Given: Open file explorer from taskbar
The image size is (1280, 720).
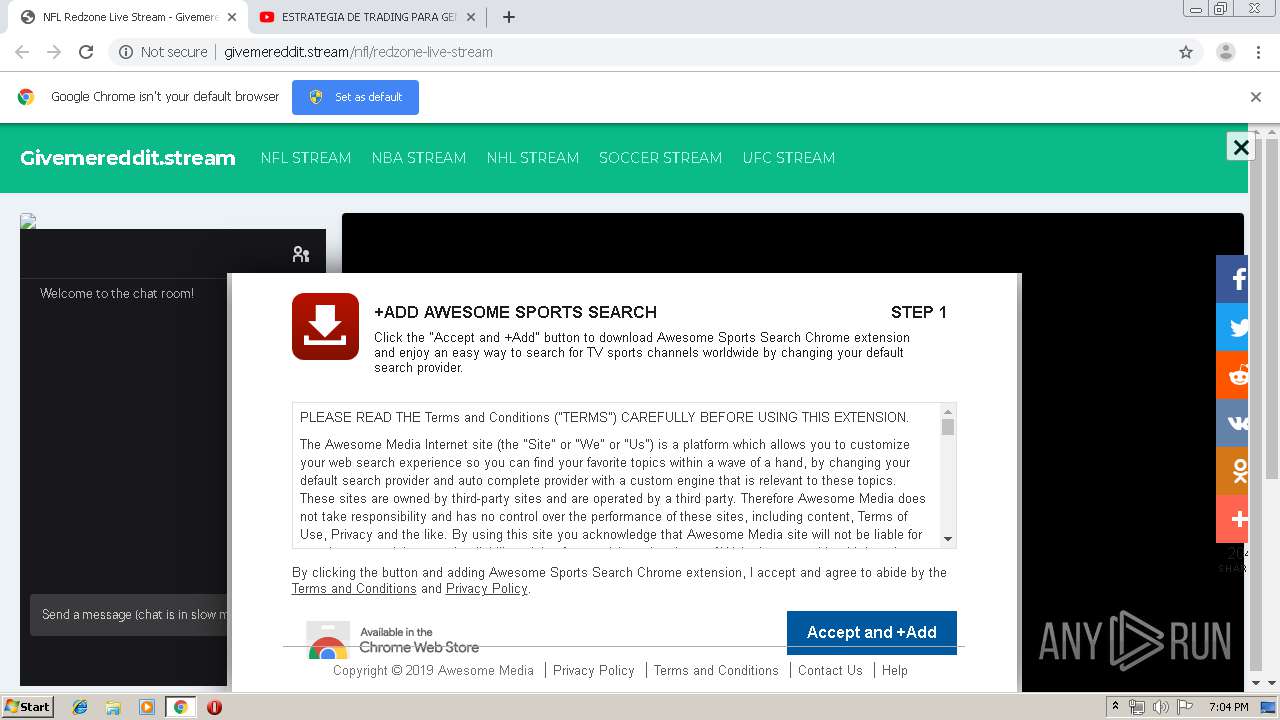Looking at the screenshot, I should (x=113, y=707).
